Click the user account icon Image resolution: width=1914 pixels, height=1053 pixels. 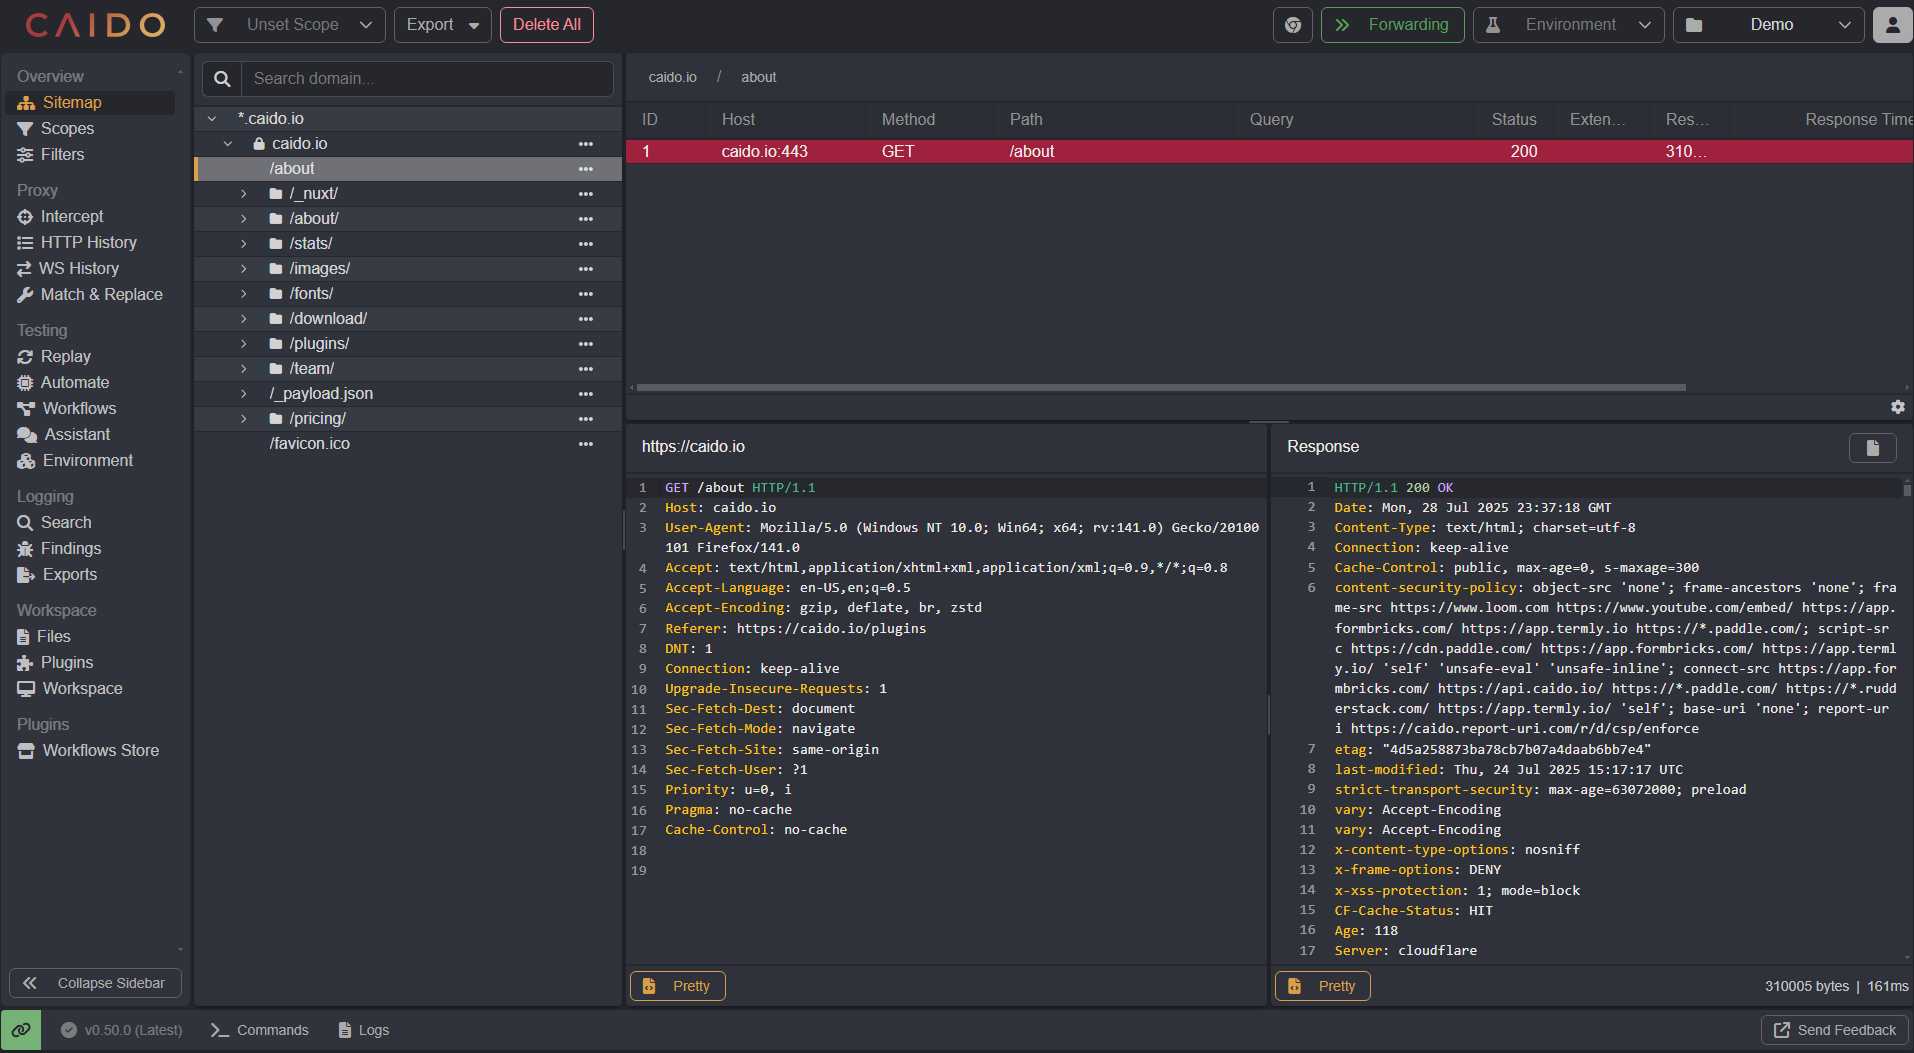tap(1892, 24)
